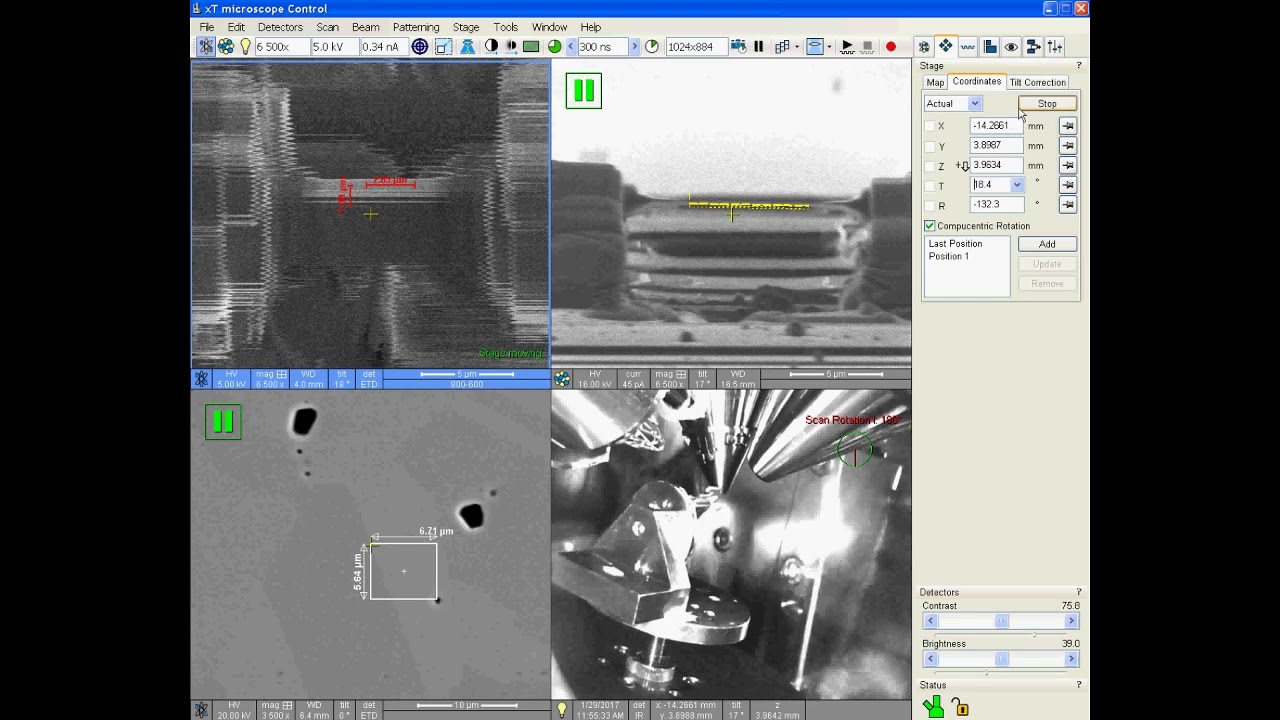This screenshot has height=720, width=1280.
Task: Open the Detectors menu
Action: (x=280, y=27)
